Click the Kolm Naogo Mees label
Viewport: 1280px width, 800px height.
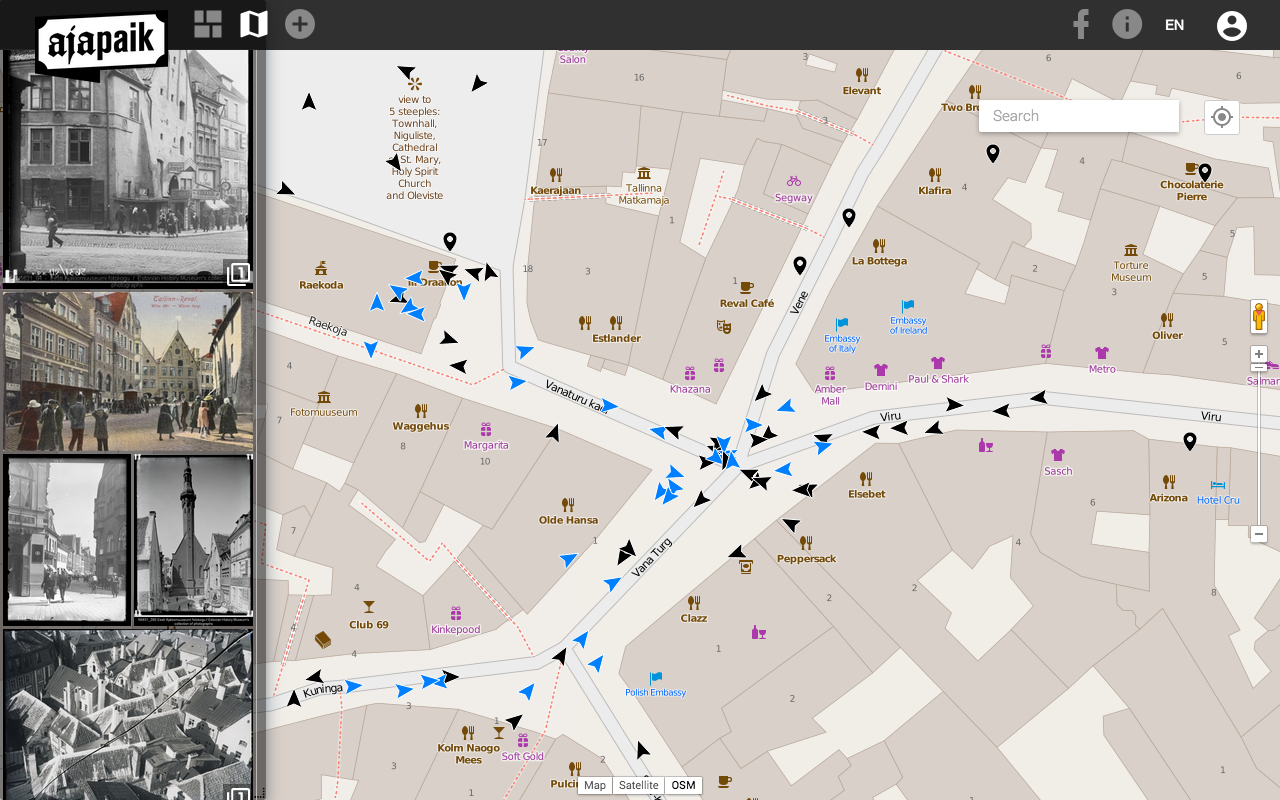pos(469,754)
